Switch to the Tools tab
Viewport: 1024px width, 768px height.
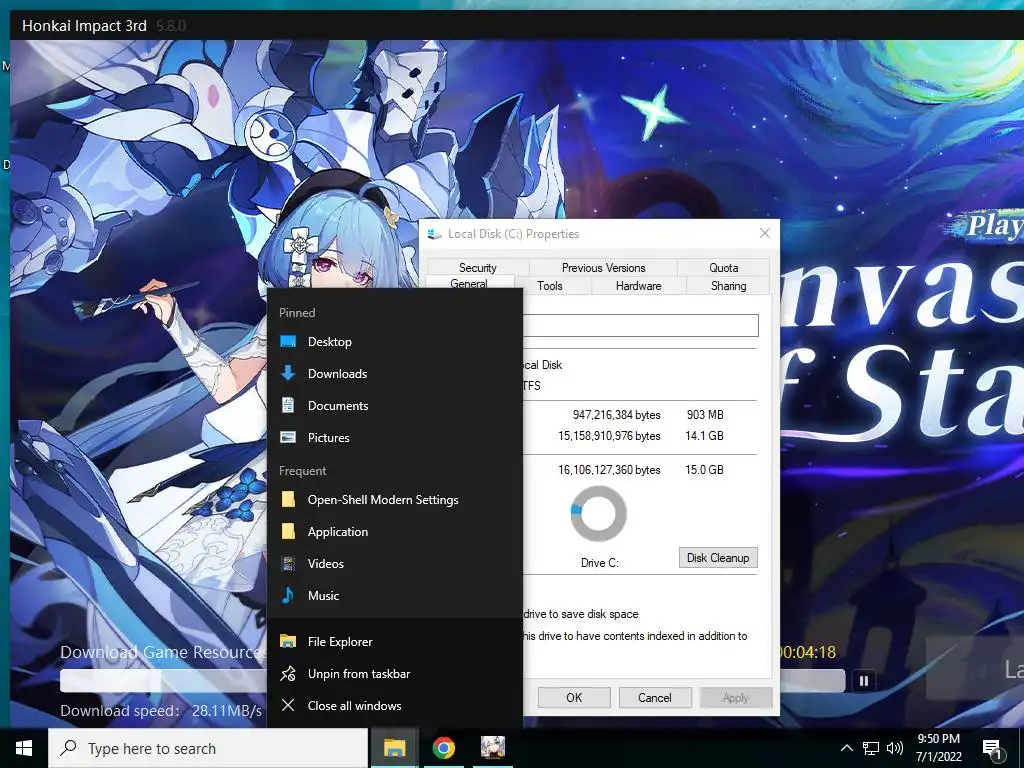[x=550, y=285]
